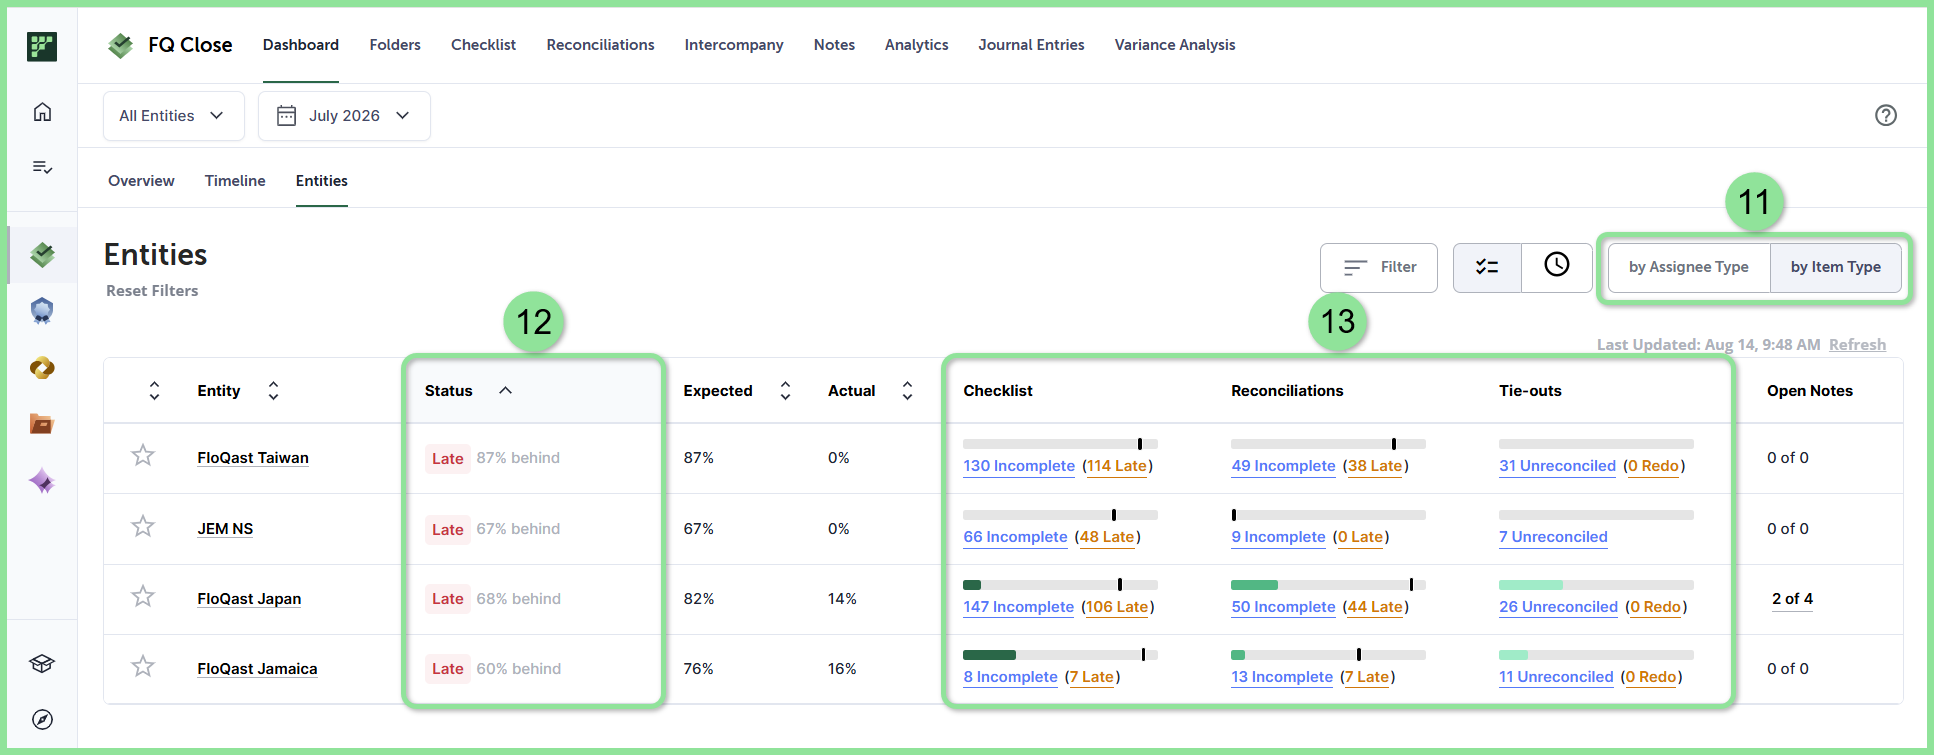Open the gold ring app icon in sidebar
This screenshot has height=755, width=1934.
42,368
